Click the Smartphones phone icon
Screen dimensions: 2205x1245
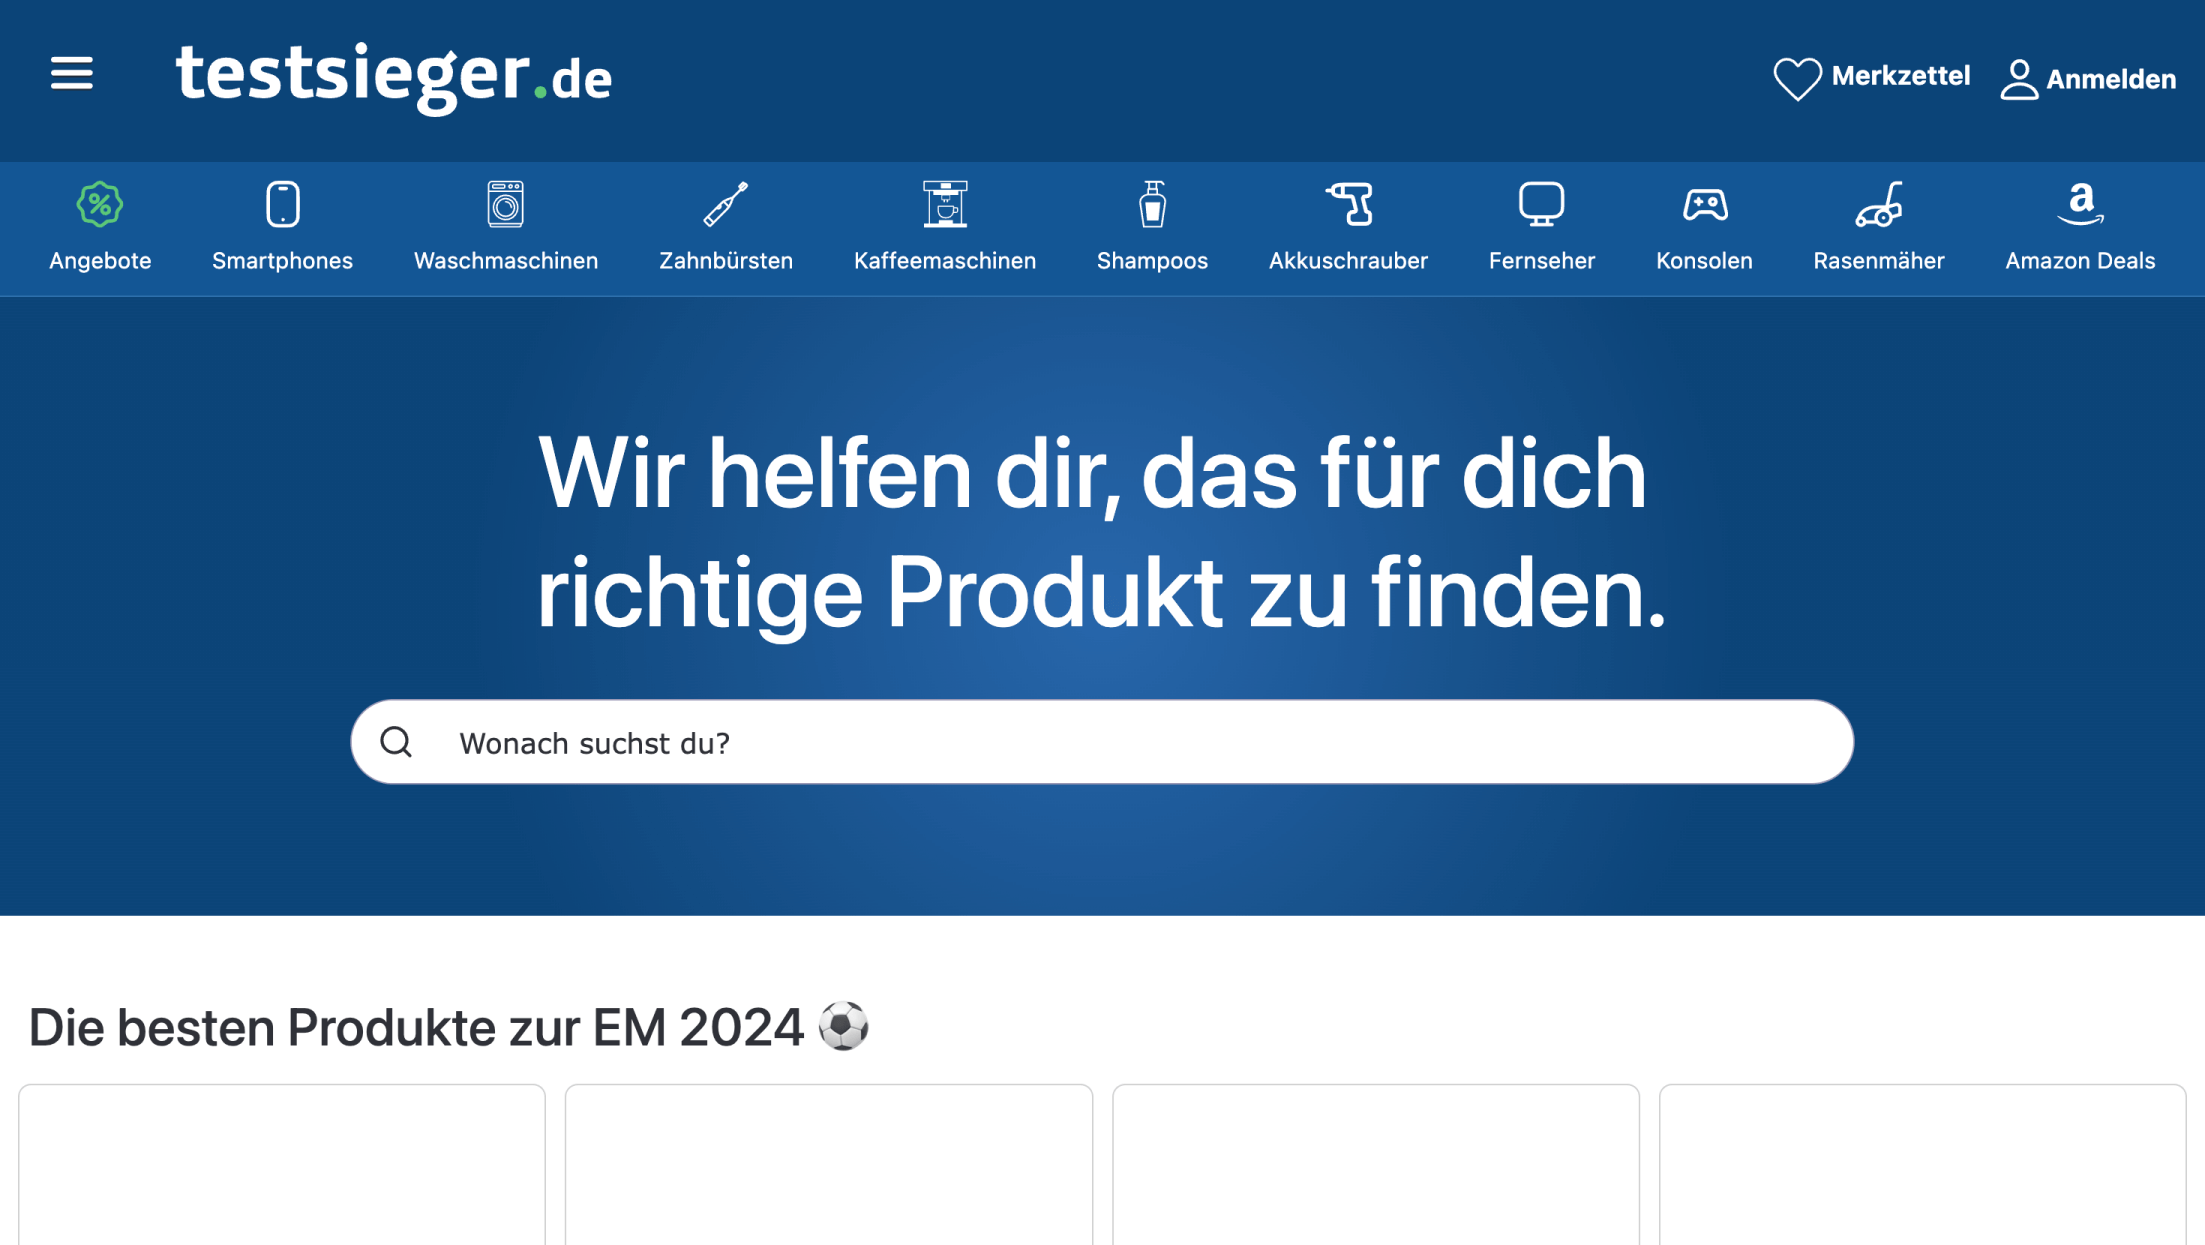click(x=283, y=204)
